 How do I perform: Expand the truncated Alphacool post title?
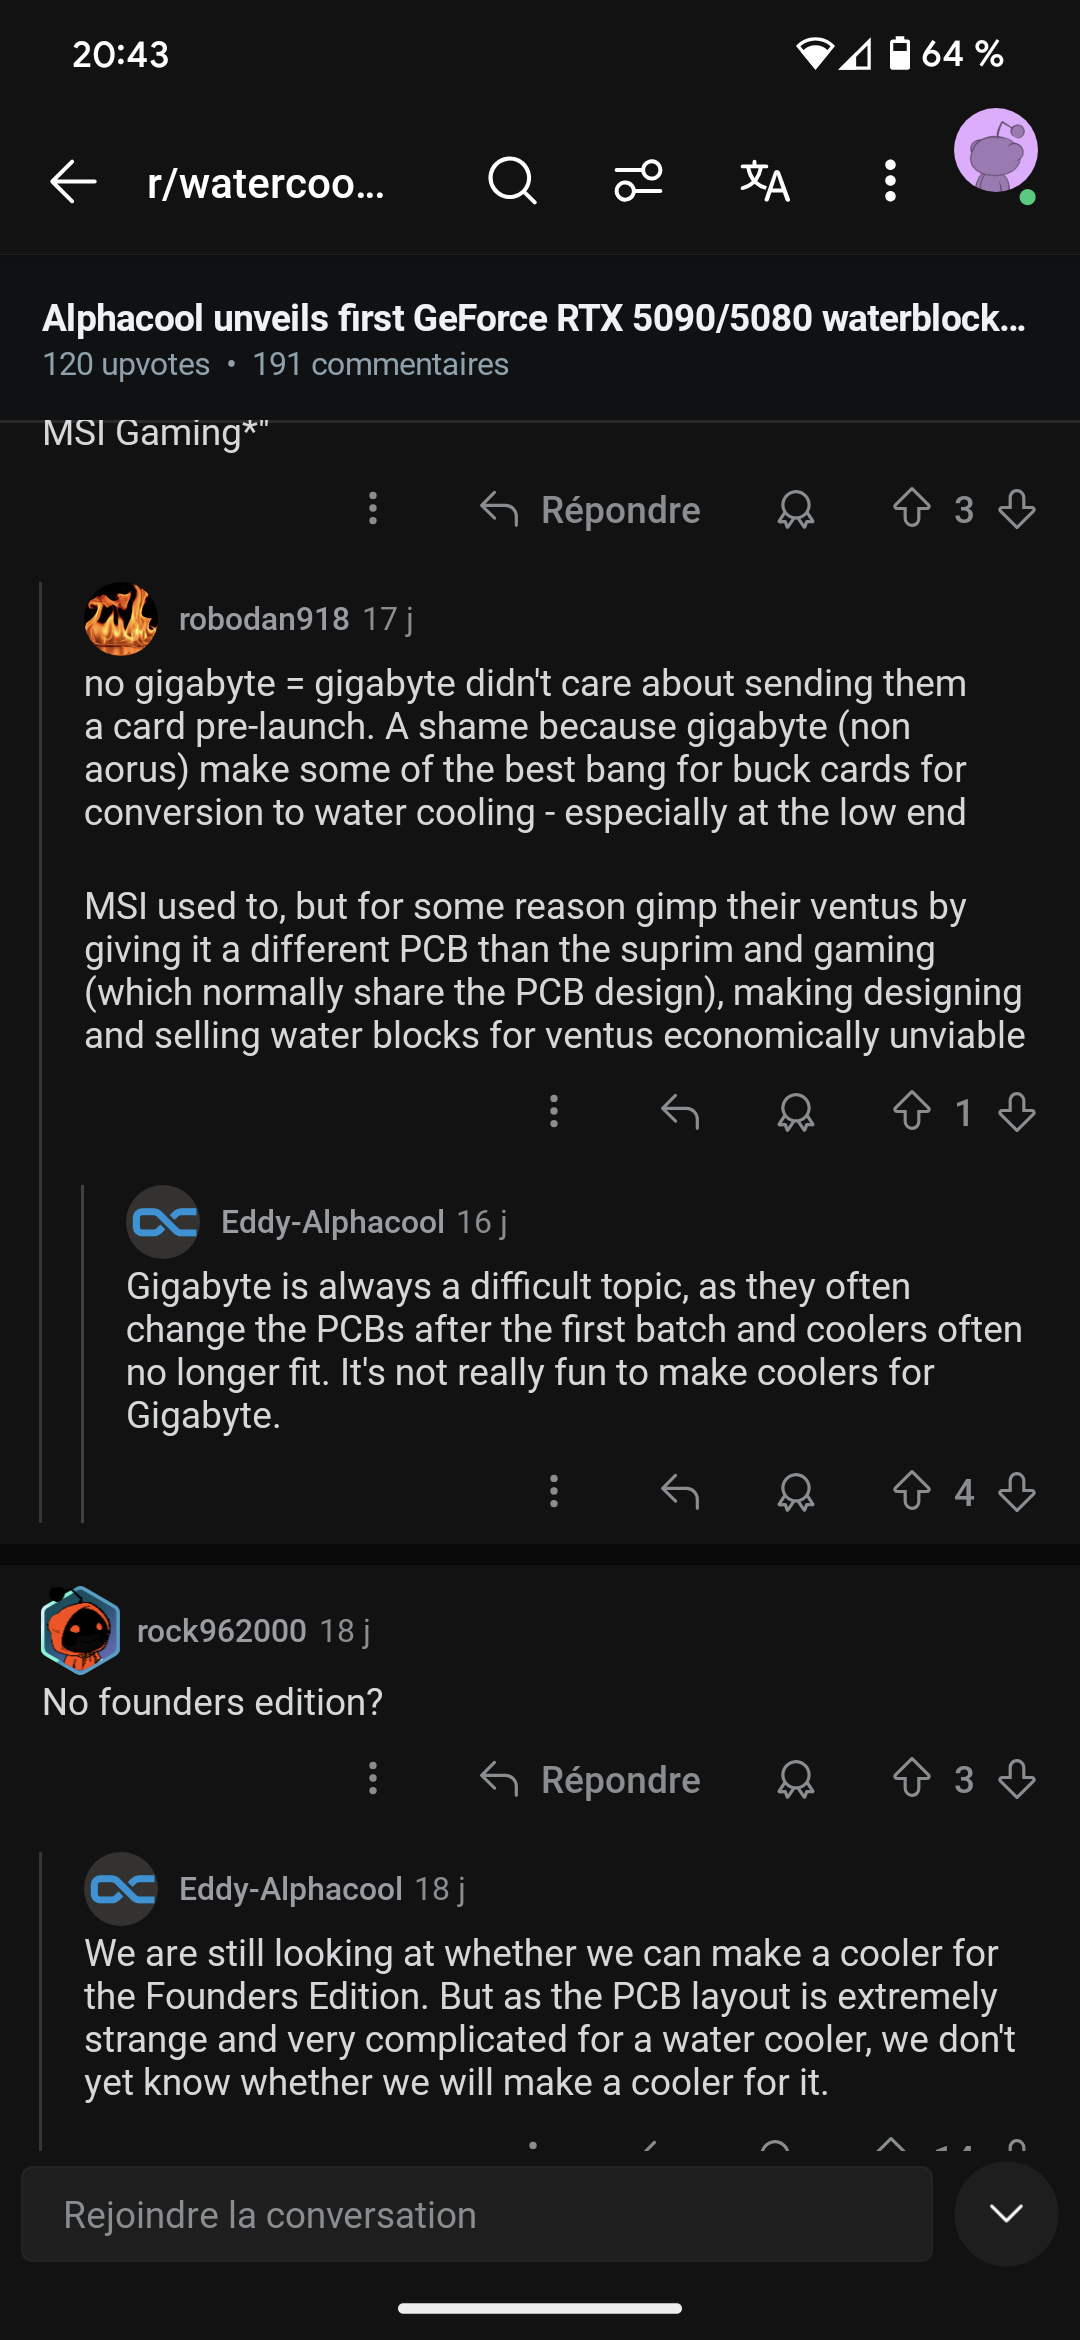pos(534,318)
